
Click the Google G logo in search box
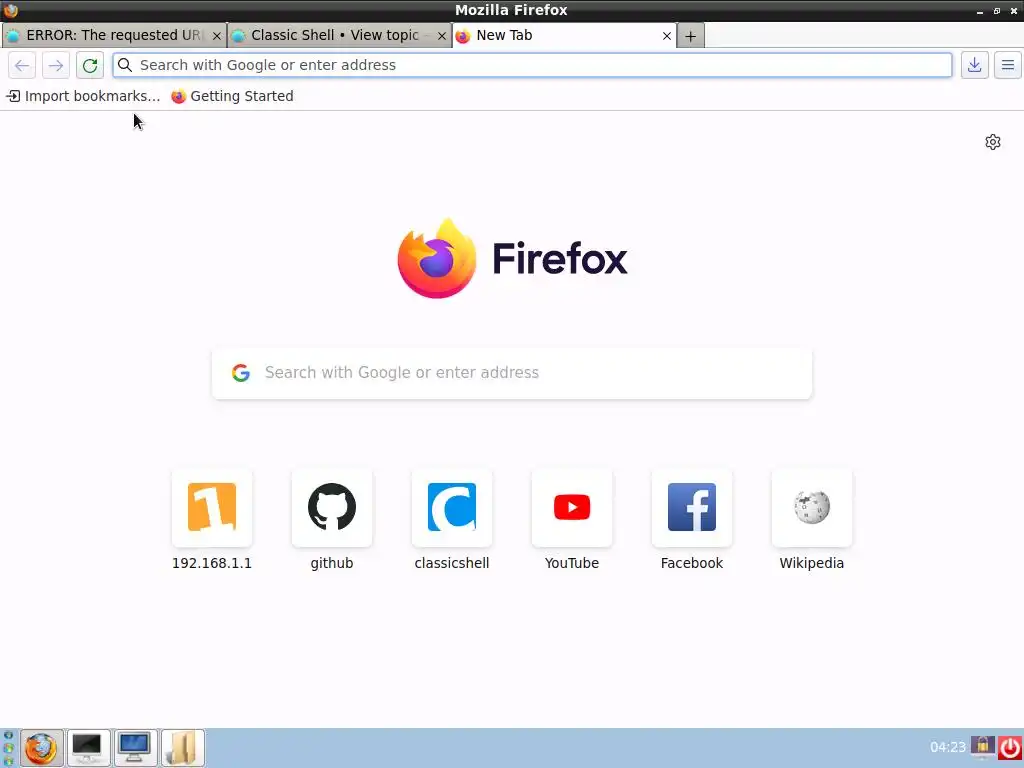coord(241,373)
